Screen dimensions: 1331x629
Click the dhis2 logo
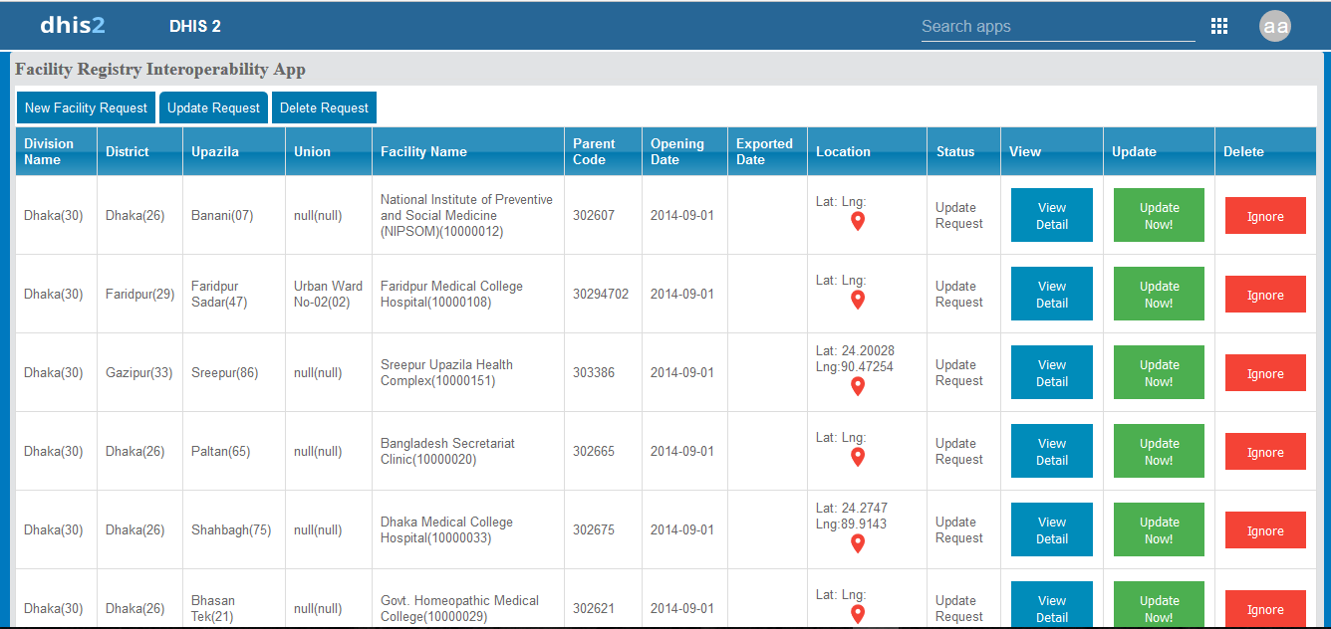(x=72, y=26)
